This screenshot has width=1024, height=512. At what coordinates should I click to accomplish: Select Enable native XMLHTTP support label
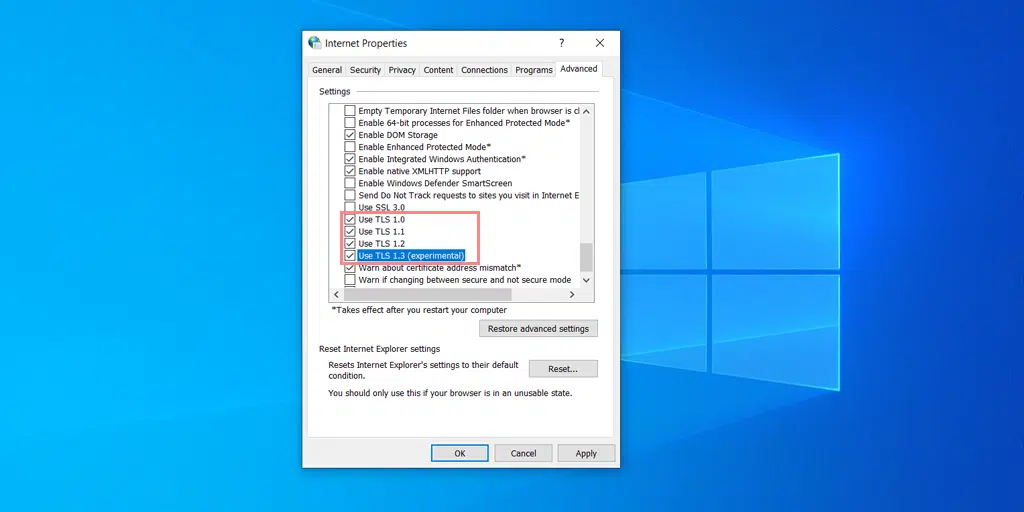click(x=419, y=171)
